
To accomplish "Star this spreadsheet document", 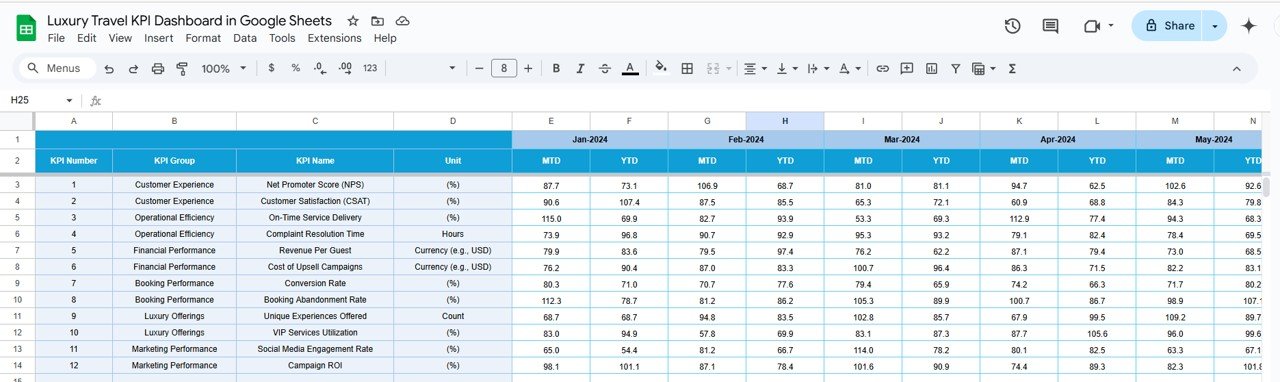I will point(353,21).
